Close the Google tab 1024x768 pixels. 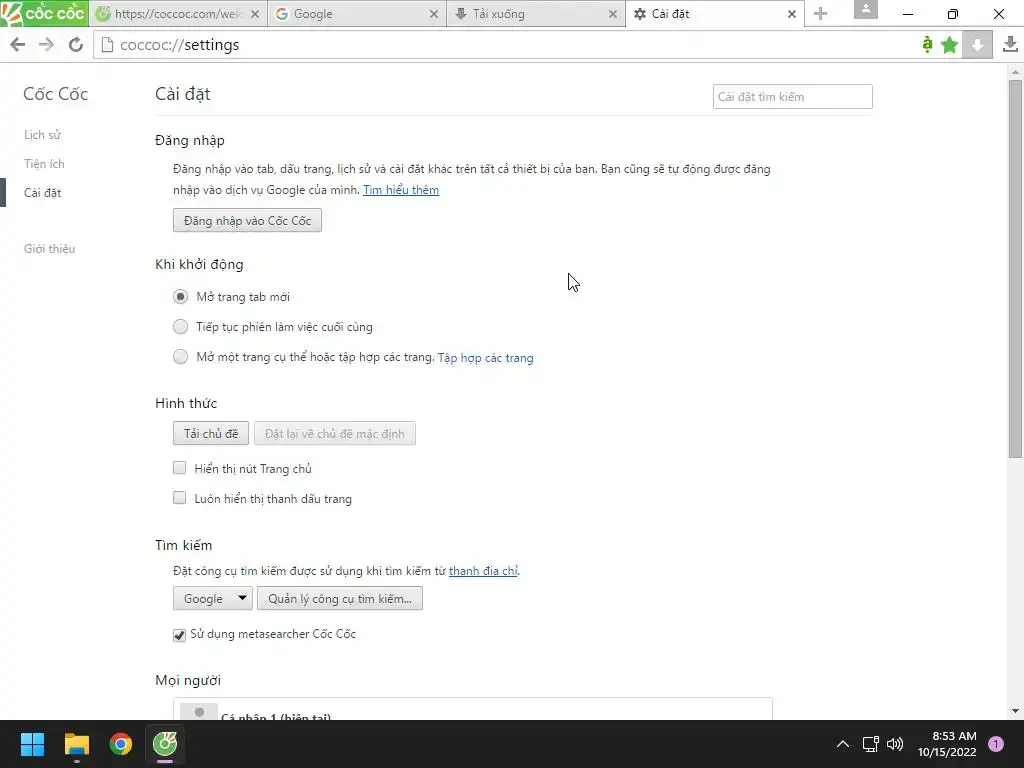point(434,14)
